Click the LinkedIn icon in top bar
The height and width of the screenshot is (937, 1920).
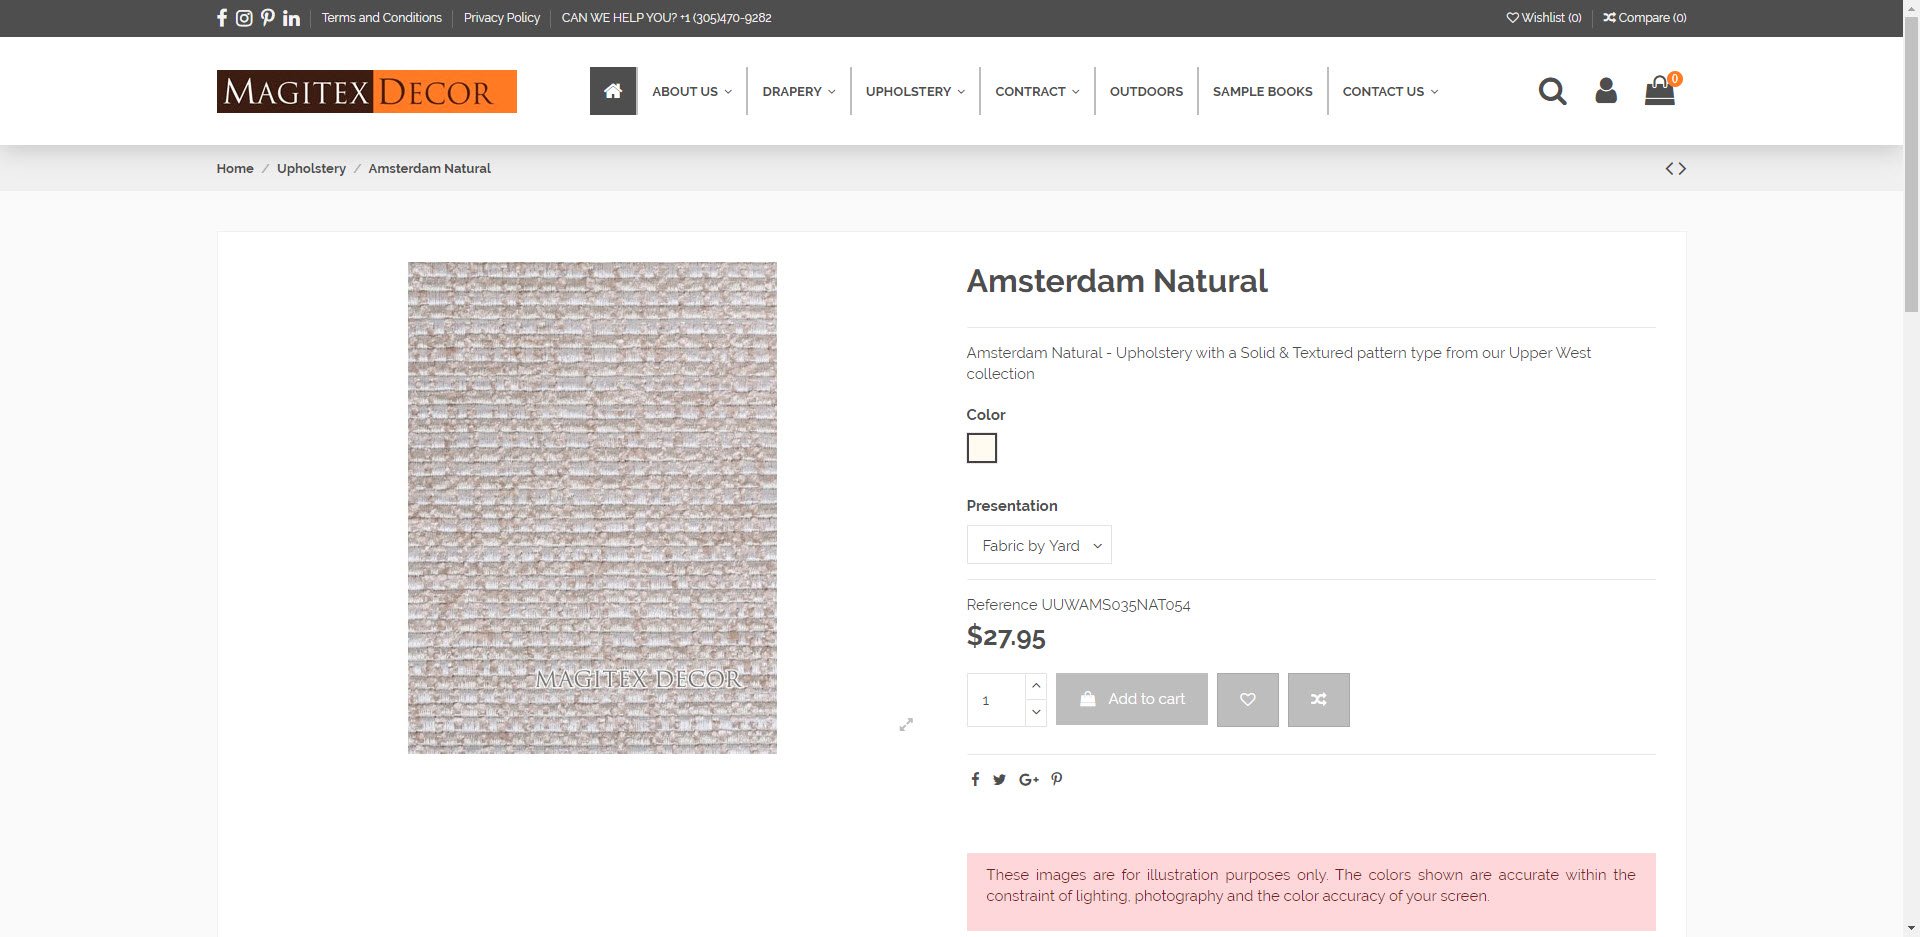click(x=291, y=18)
